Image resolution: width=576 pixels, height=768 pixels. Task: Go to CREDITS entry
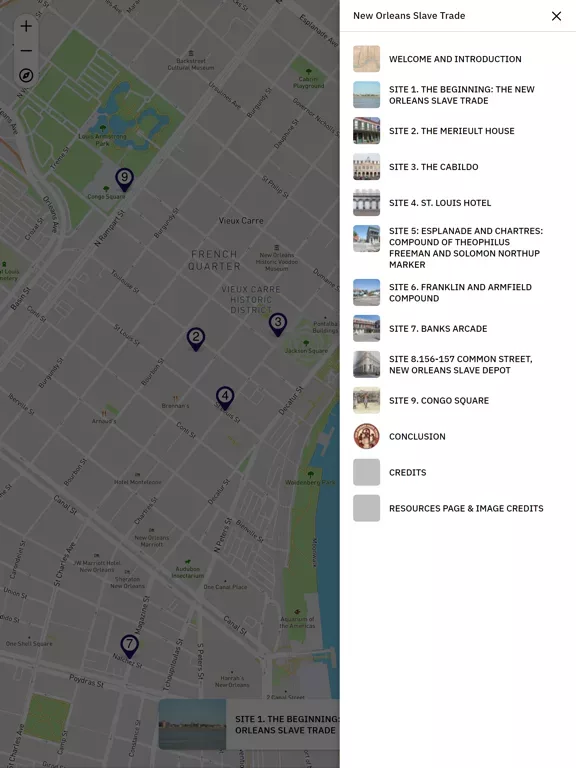(408, 472)
